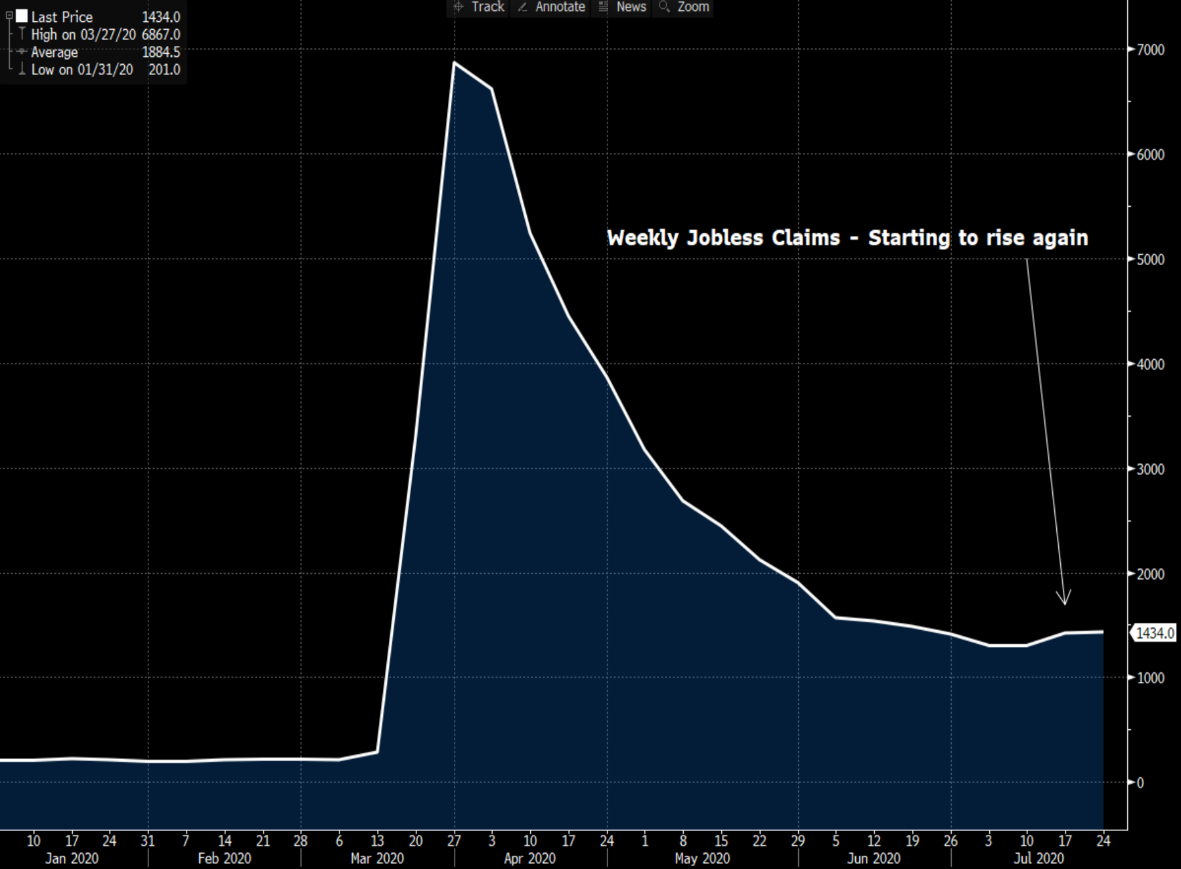Image resolution: width=1181 pixels, height=869 pixels.
Task: Click the chart peak at March 27
Action: (455, 63)
